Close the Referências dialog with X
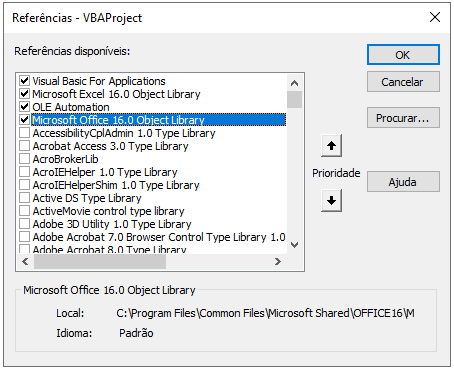This screenshot has height=370, width=454. click(x=435, y=17)
